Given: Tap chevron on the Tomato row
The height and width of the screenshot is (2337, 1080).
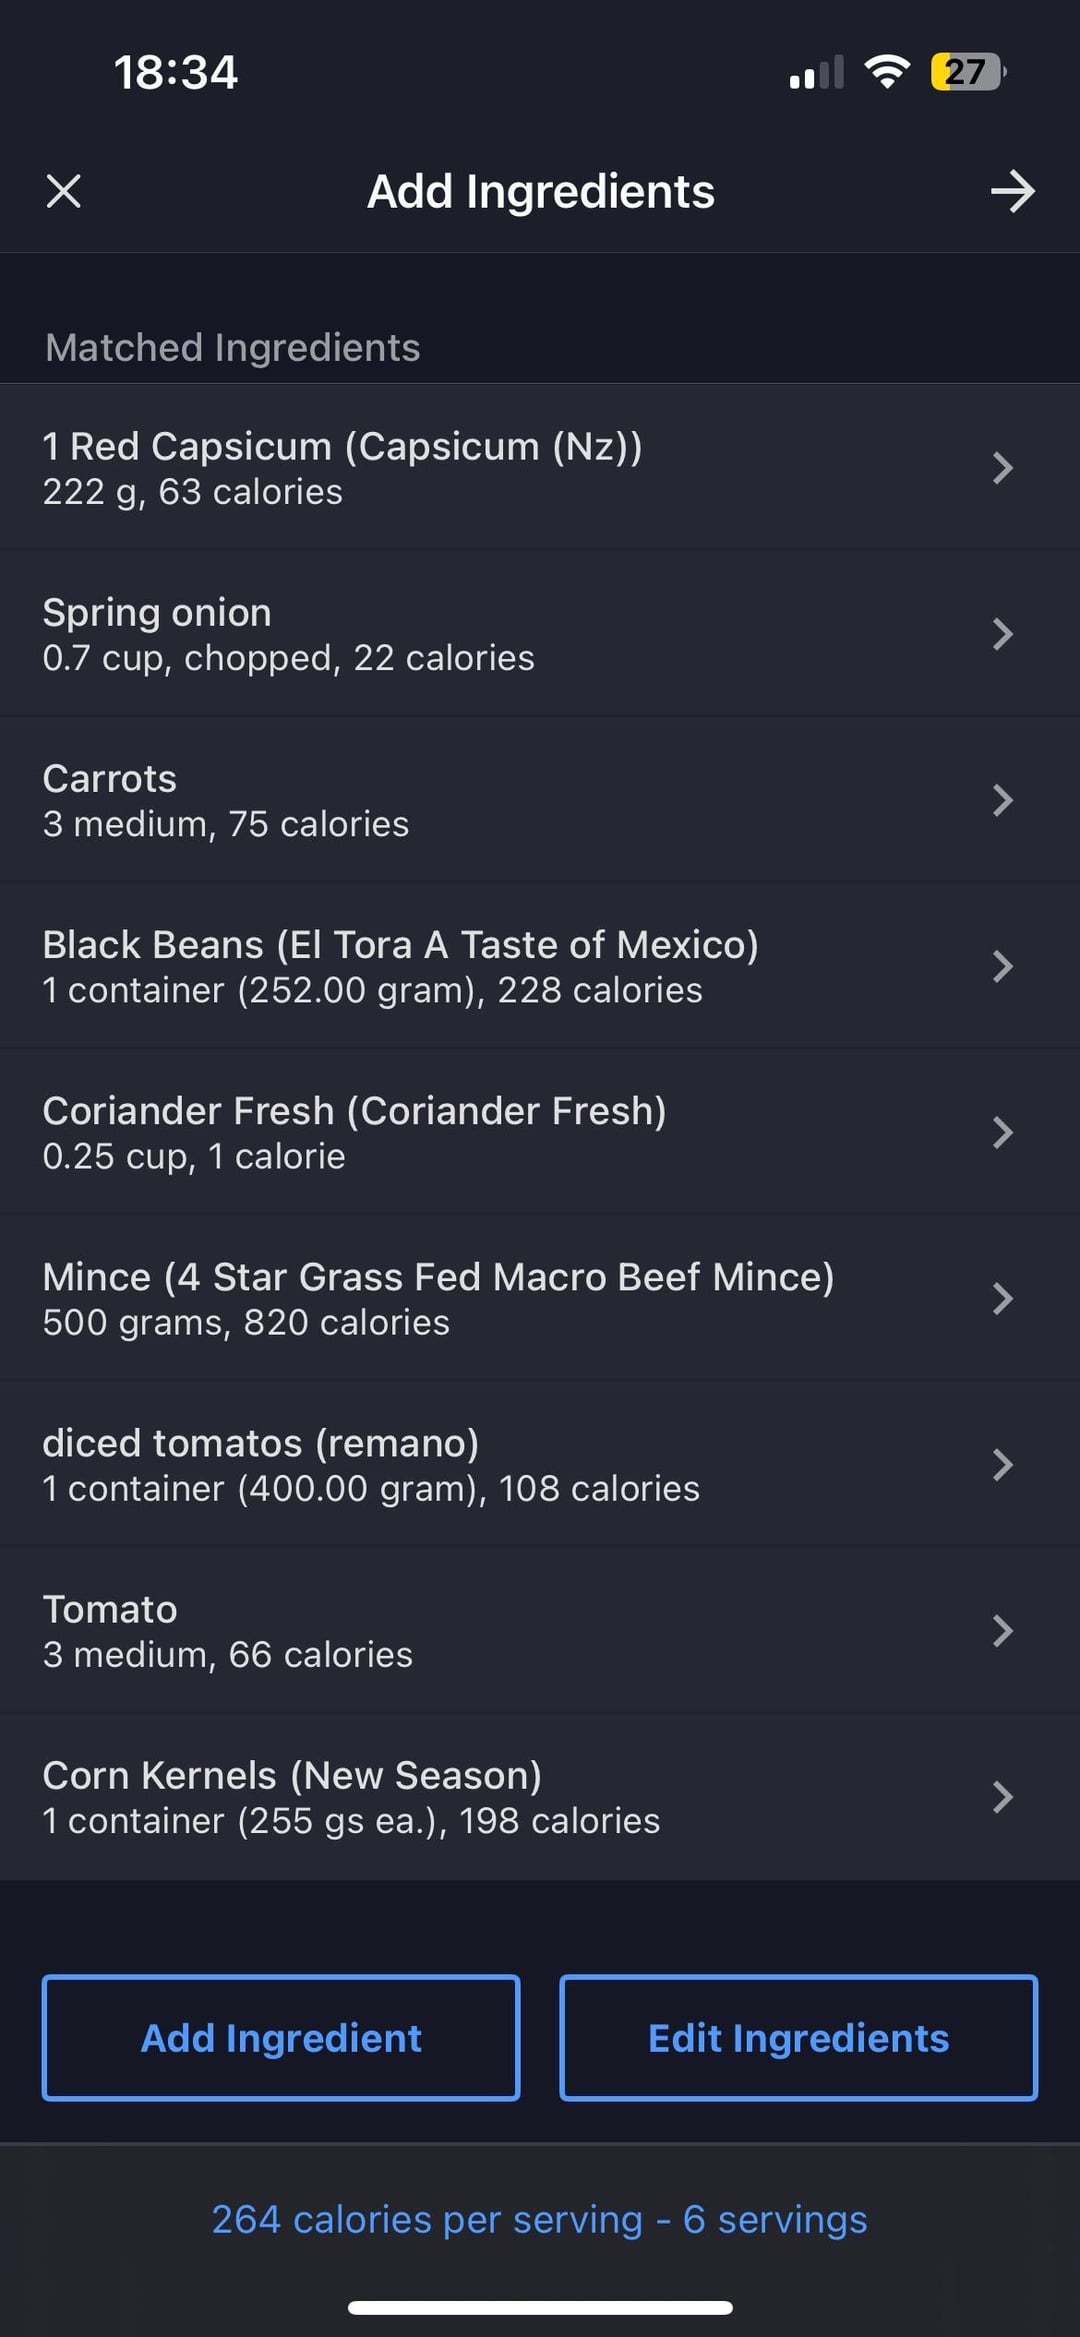Looking at the screenshot, I should (x=1002, y=1630).
